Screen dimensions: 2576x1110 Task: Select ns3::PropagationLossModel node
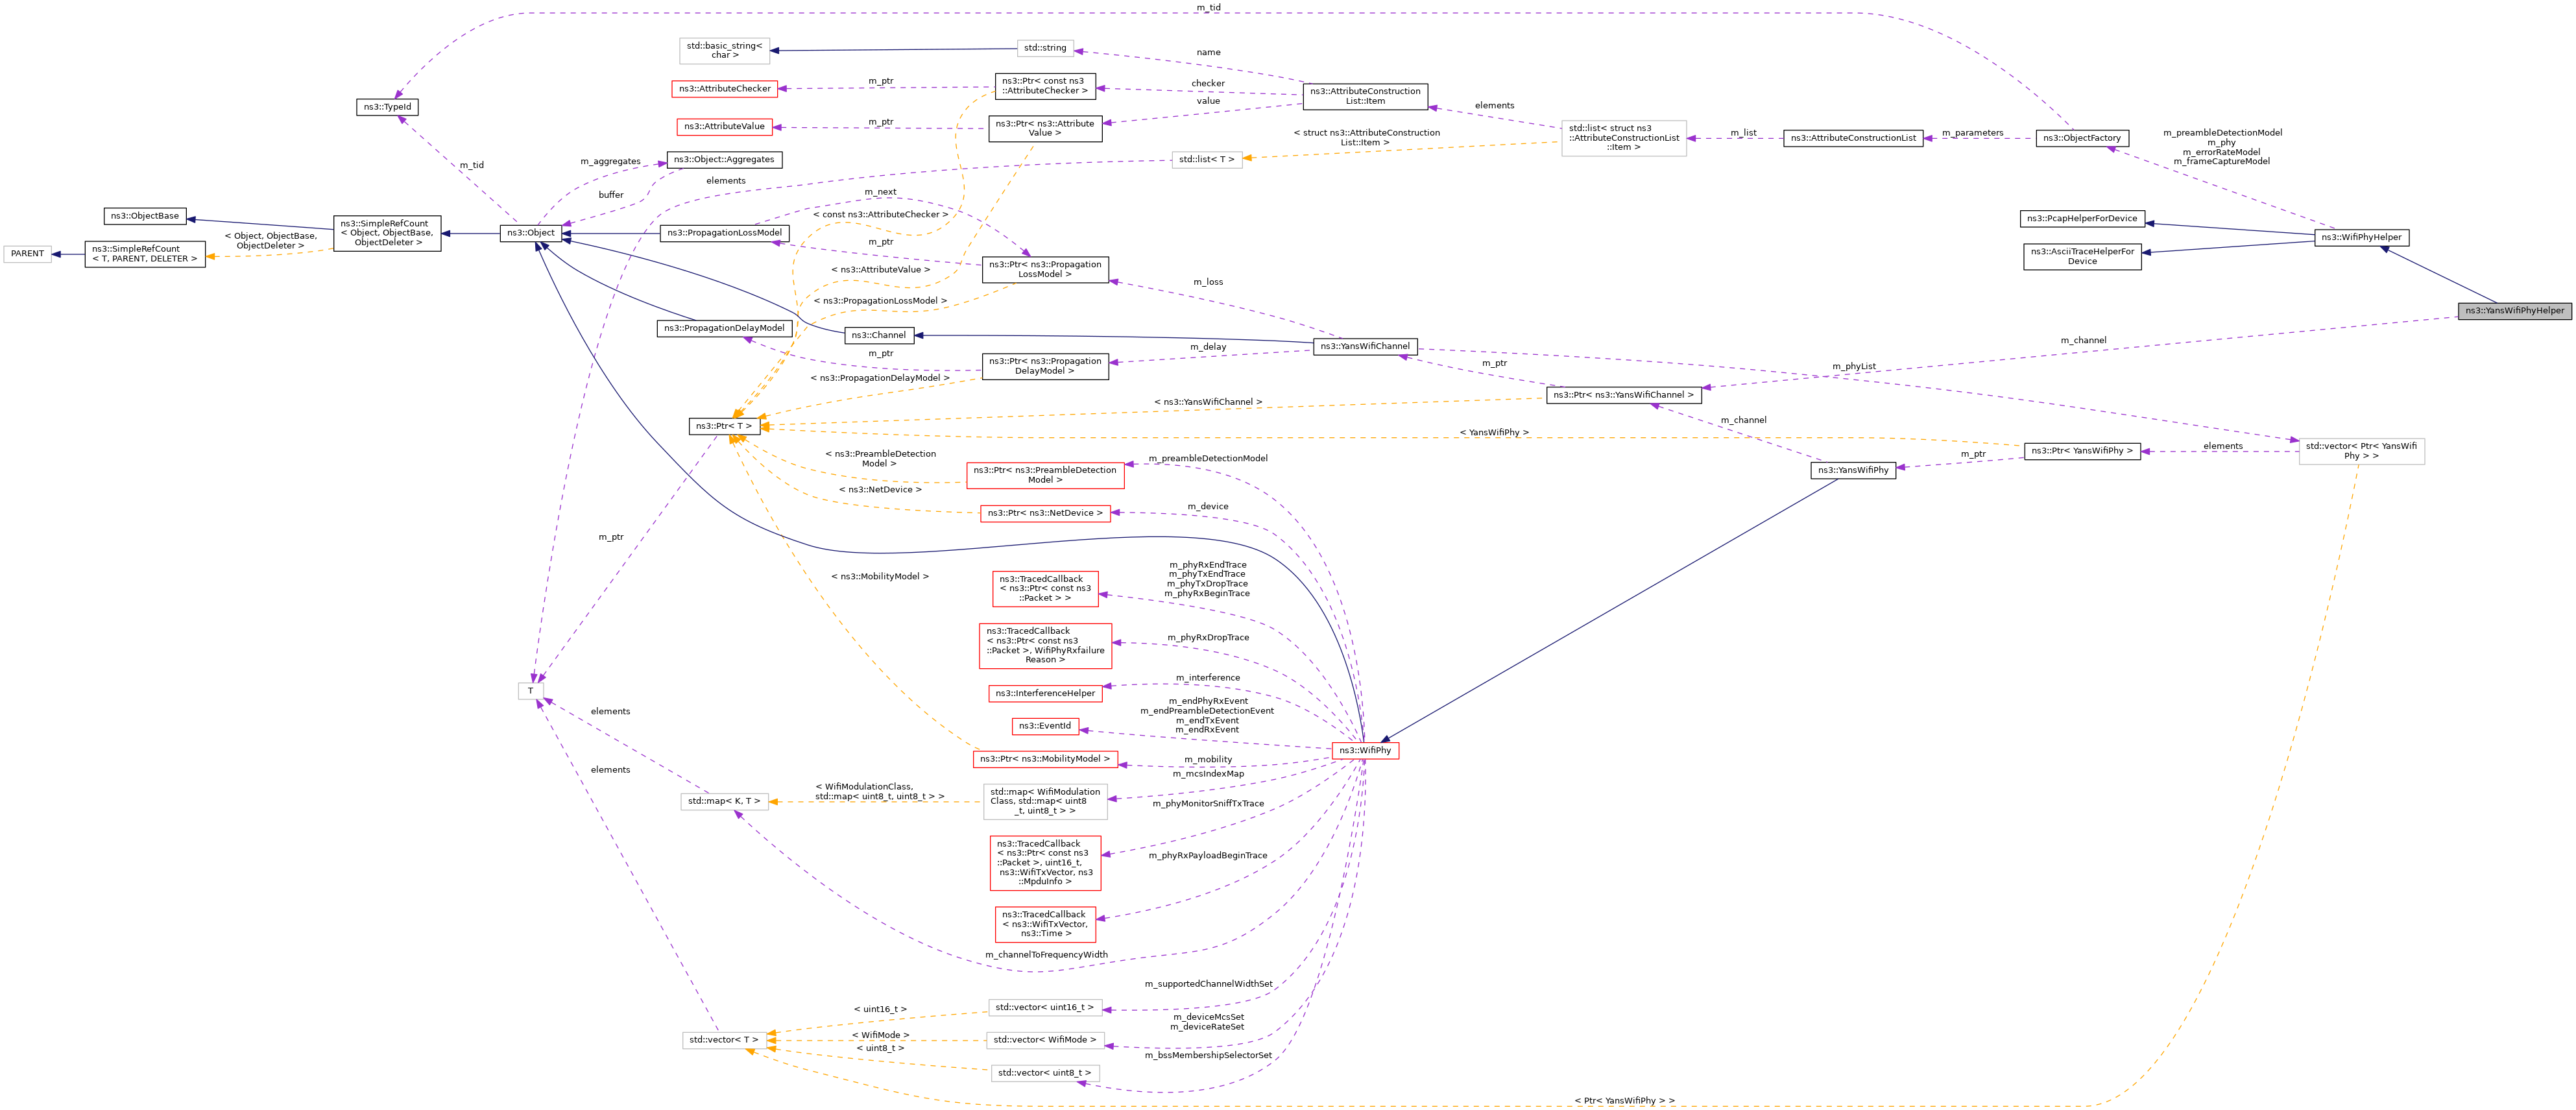click(724, 233)
